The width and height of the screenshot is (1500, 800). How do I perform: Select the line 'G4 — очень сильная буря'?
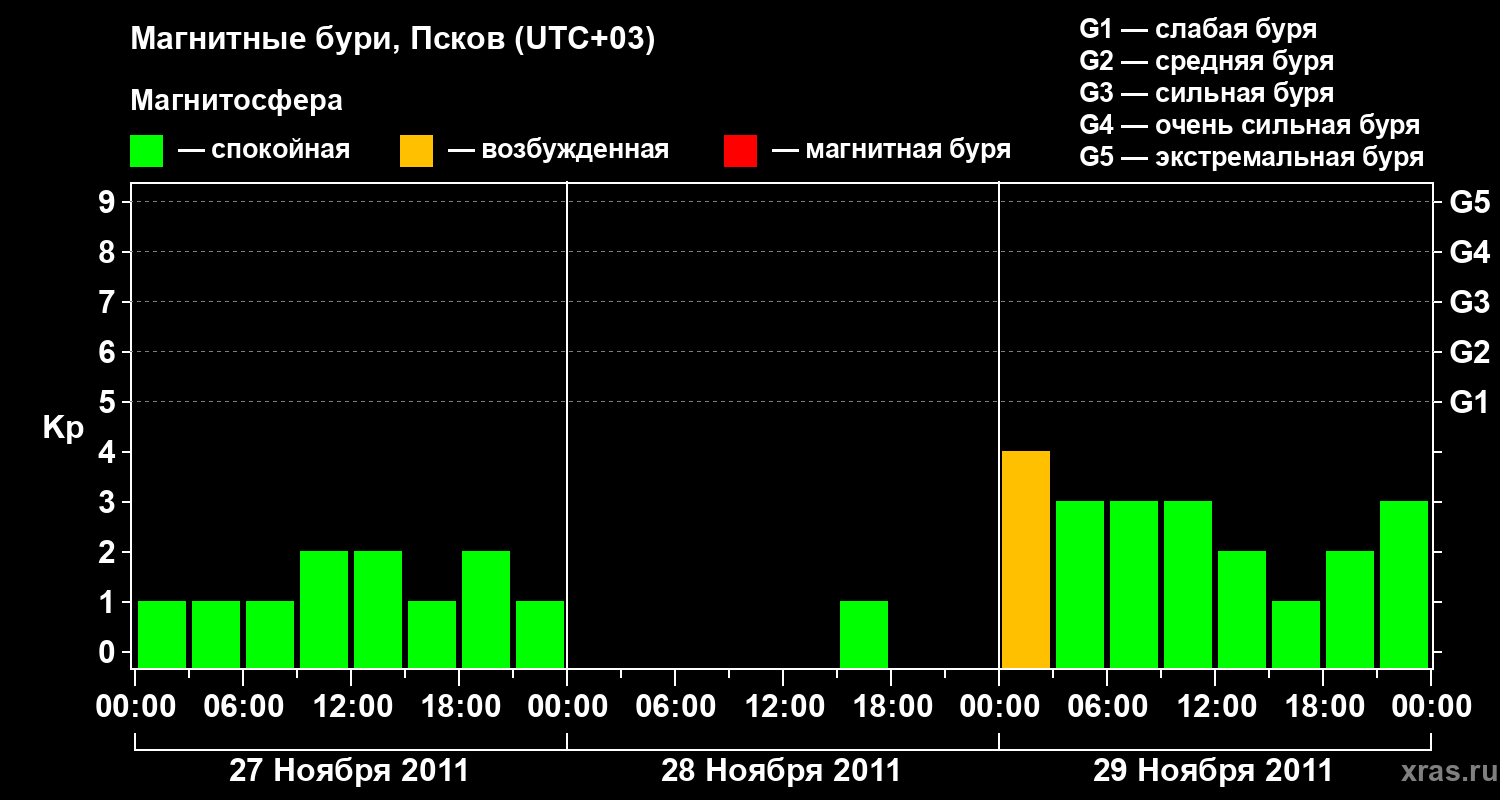point(1250,125)
